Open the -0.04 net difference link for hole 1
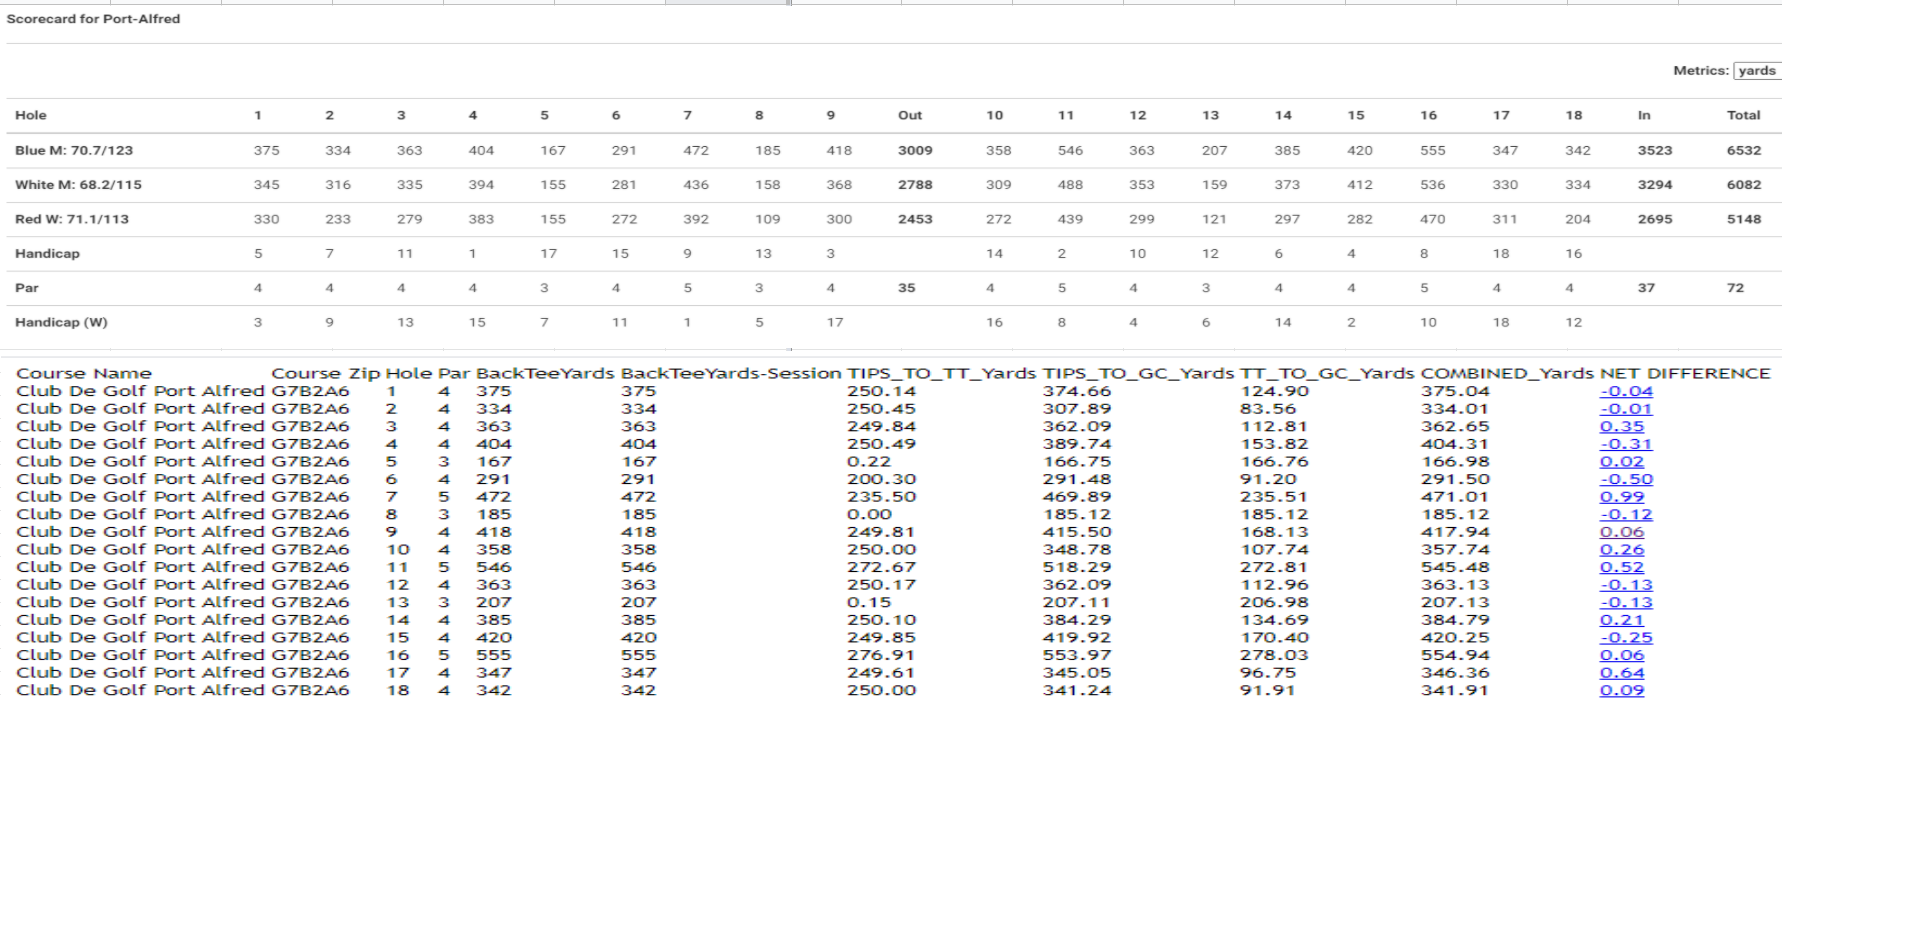The width and height of the screenshot is (1914, 935). [1626, 391]
